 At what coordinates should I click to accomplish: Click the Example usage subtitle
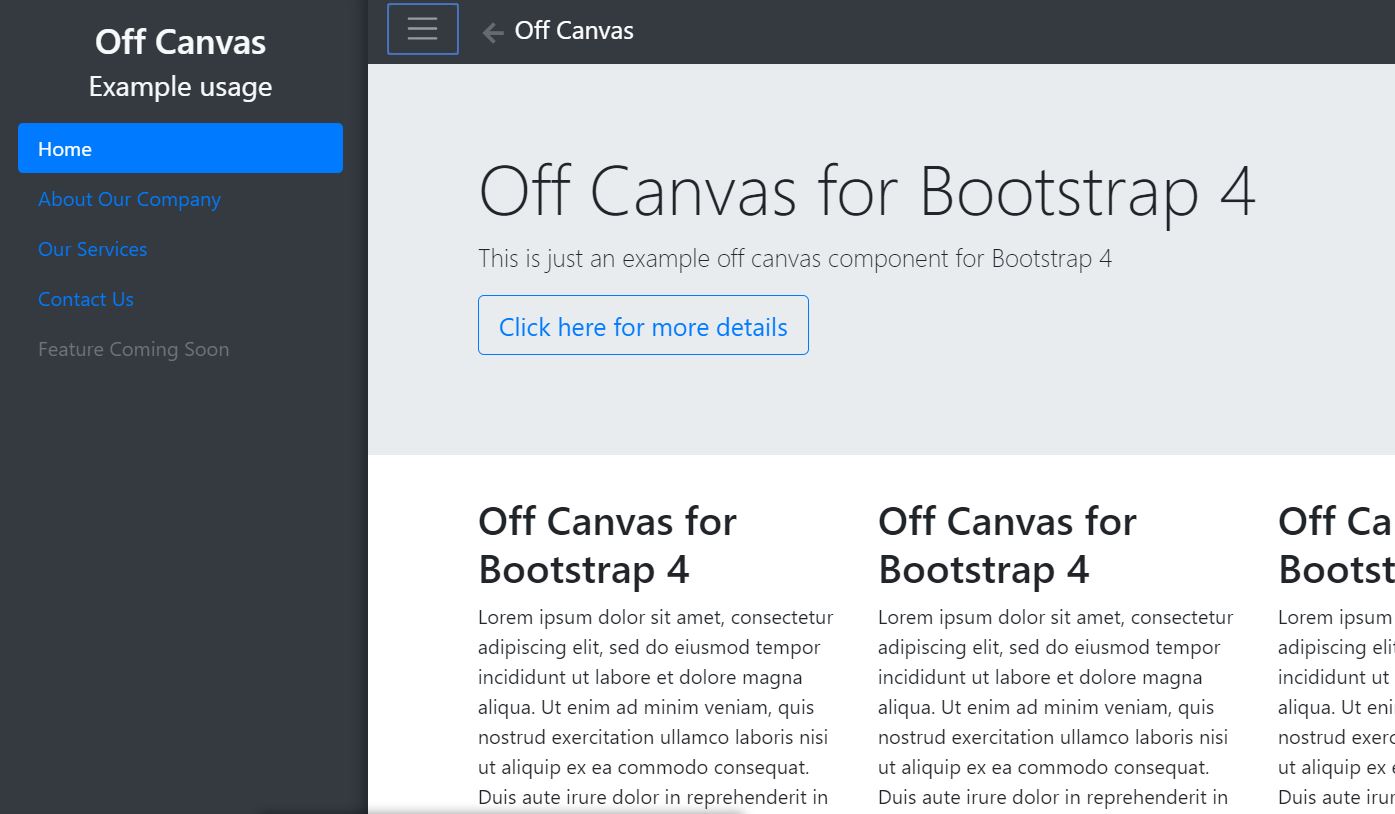coord(180,87)
